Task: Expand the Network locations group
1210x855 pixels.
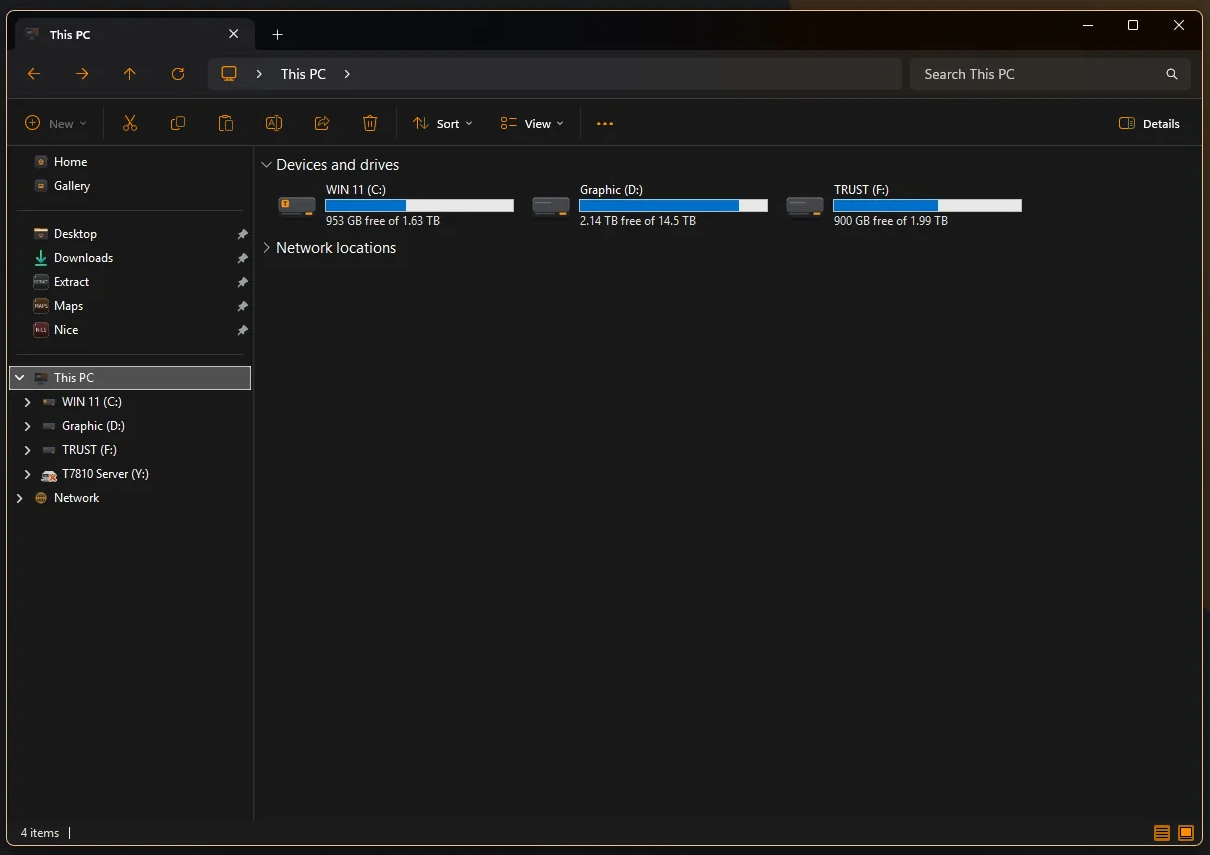Action: [266, 248]
